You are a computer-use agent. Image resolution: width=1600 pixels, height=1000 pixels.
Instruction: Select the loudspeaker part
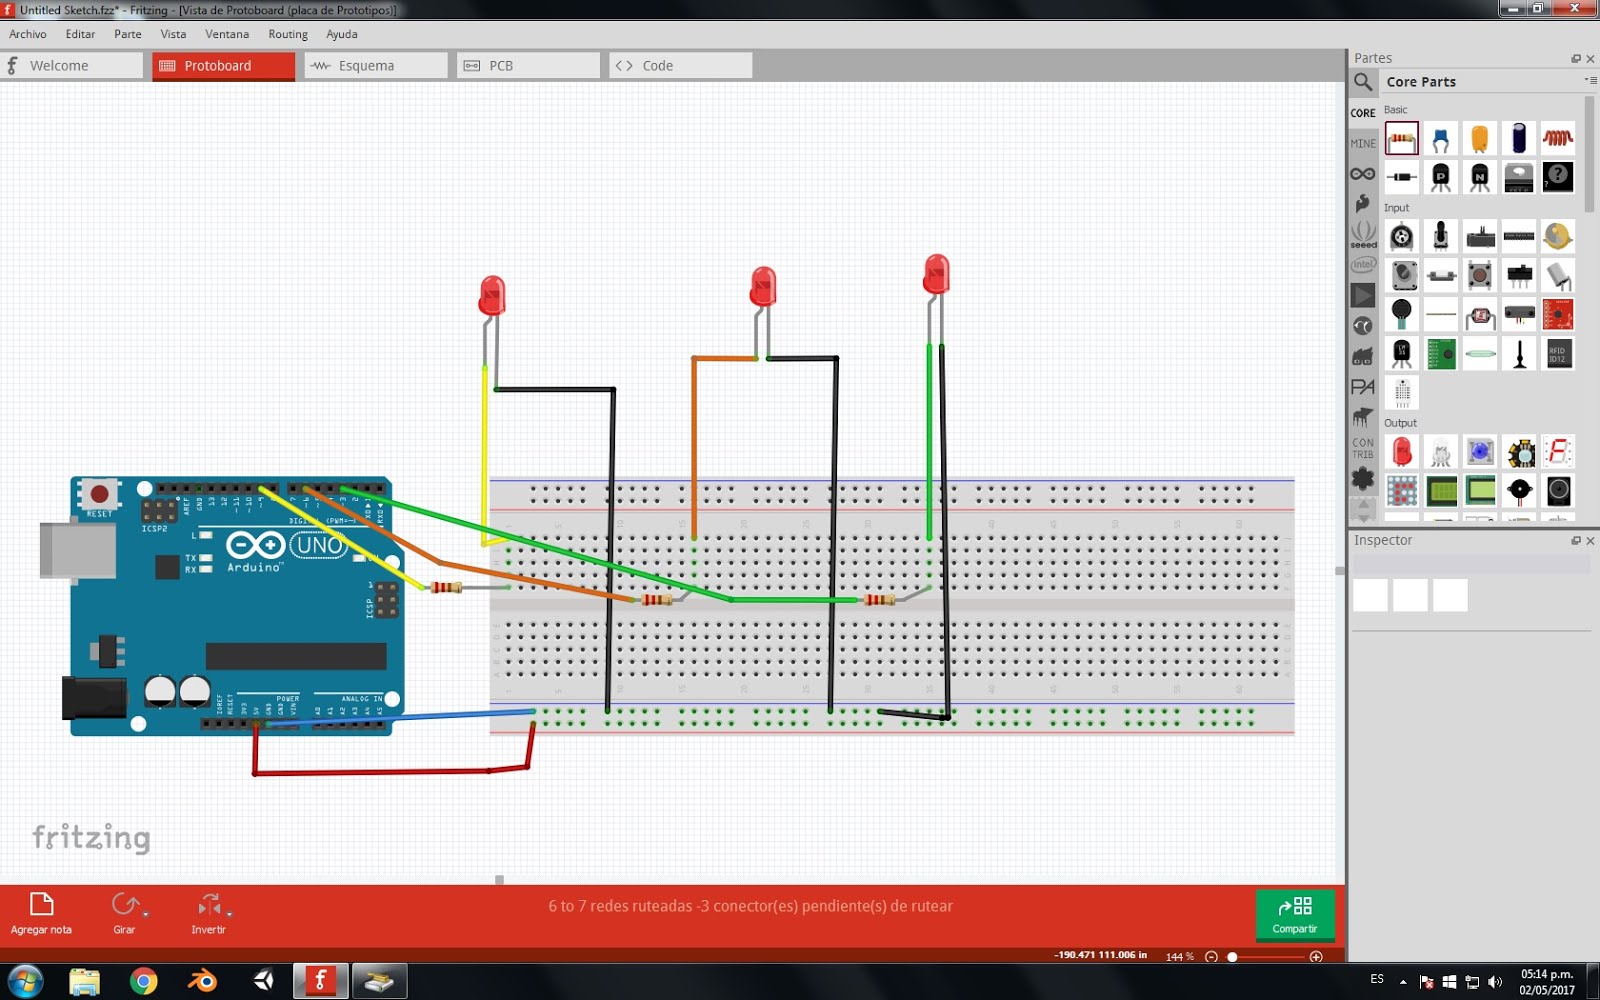1558,491
